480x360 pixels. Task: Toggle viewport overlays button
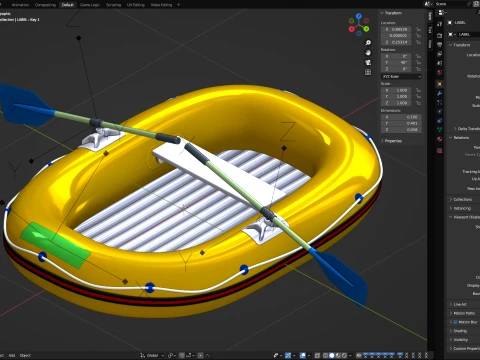coord(303,355)
